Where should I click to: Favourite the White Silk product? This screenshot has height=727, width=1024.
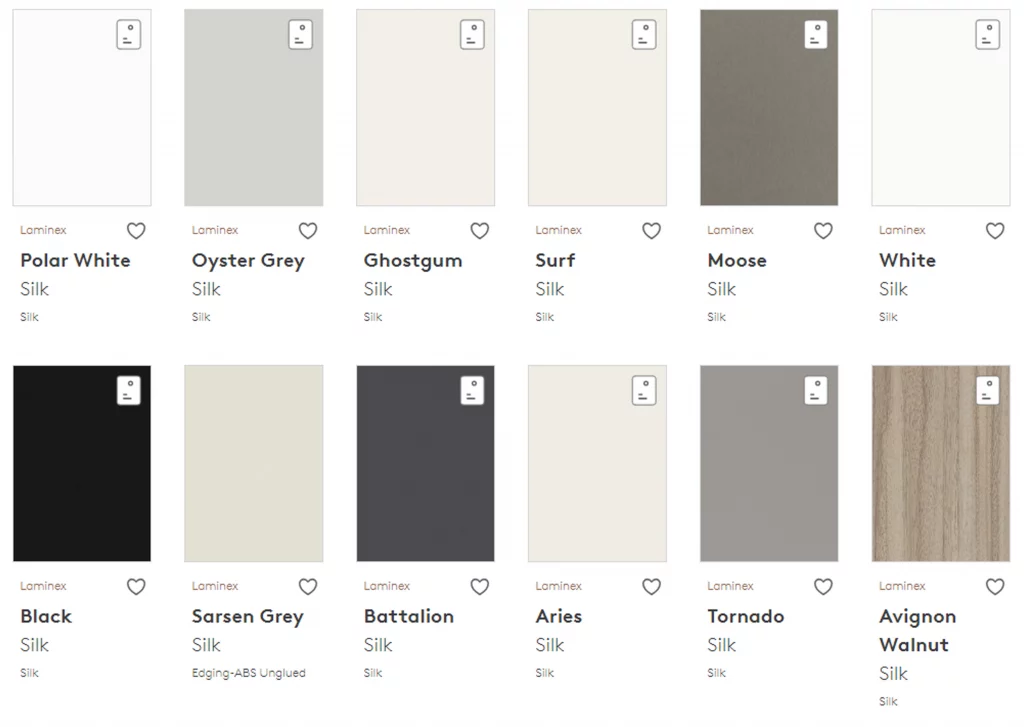pyautogui.click(x=995, y=231)
